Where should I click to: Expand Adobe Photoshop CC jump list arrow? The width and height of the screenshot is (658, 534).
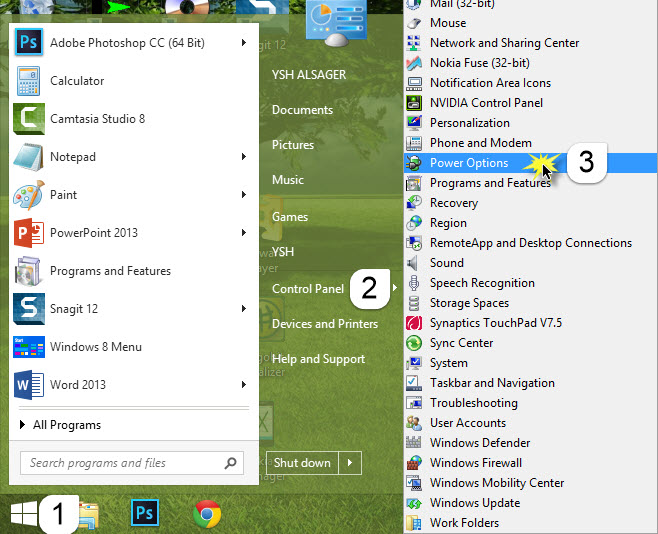point(244,43)
